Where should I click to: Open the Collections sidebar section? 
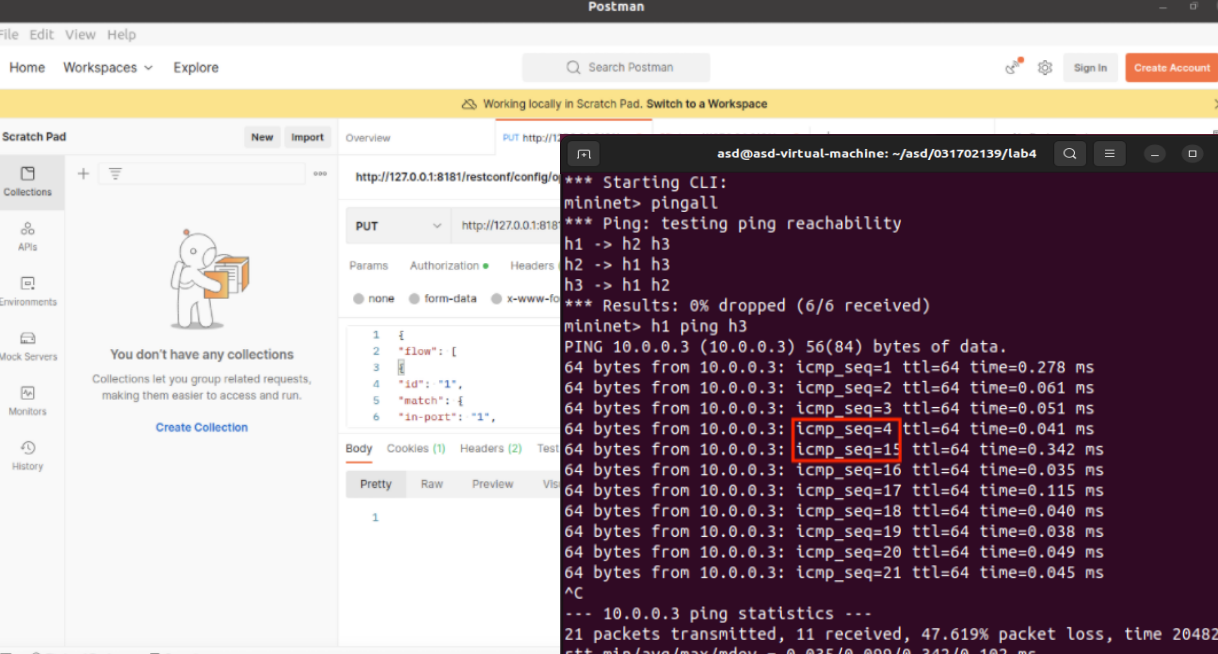(x=28, y=181)
